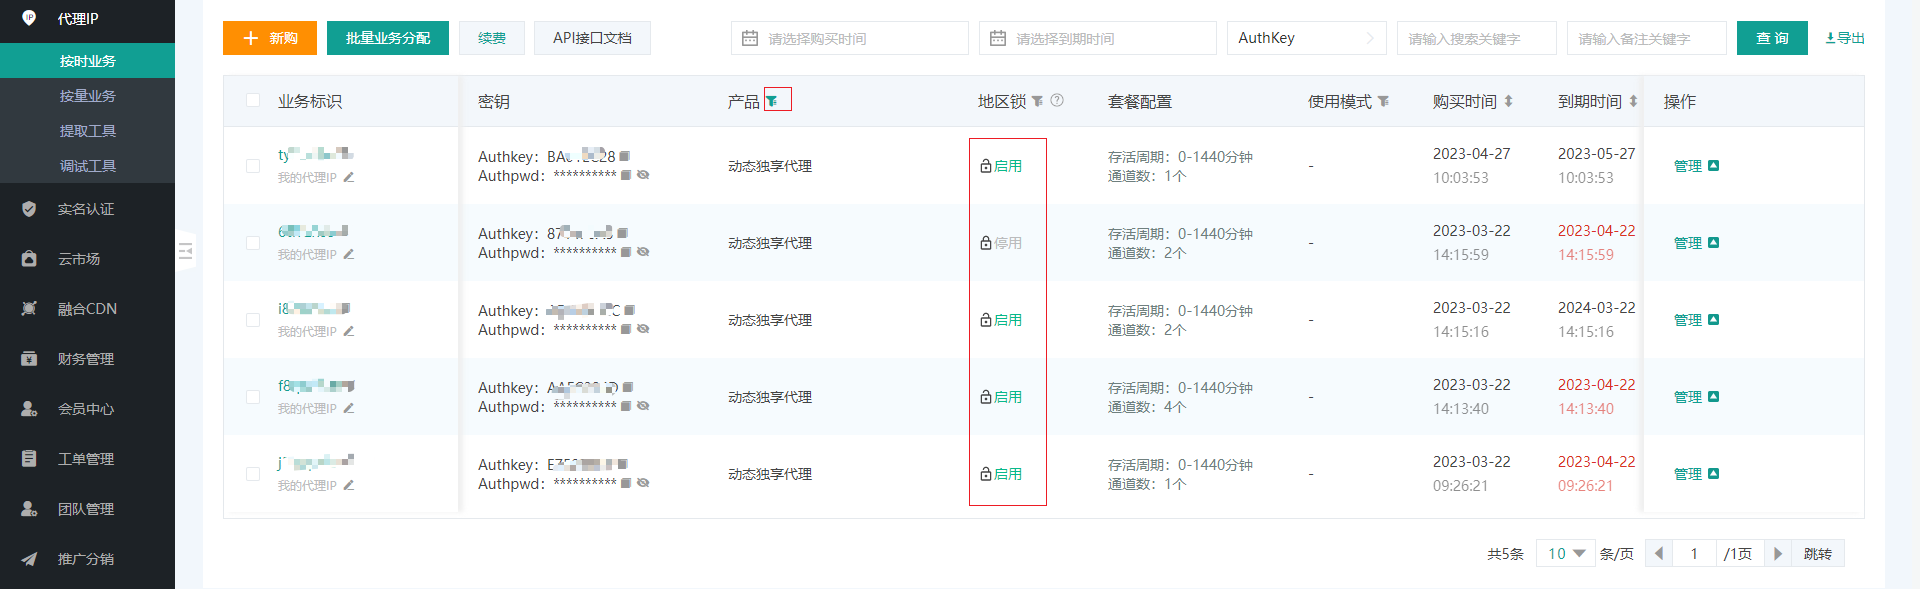The height and width of the screenshot is (589, 1920).
Task: Sort by 到期时间 column arrows
Action: 1633,101
